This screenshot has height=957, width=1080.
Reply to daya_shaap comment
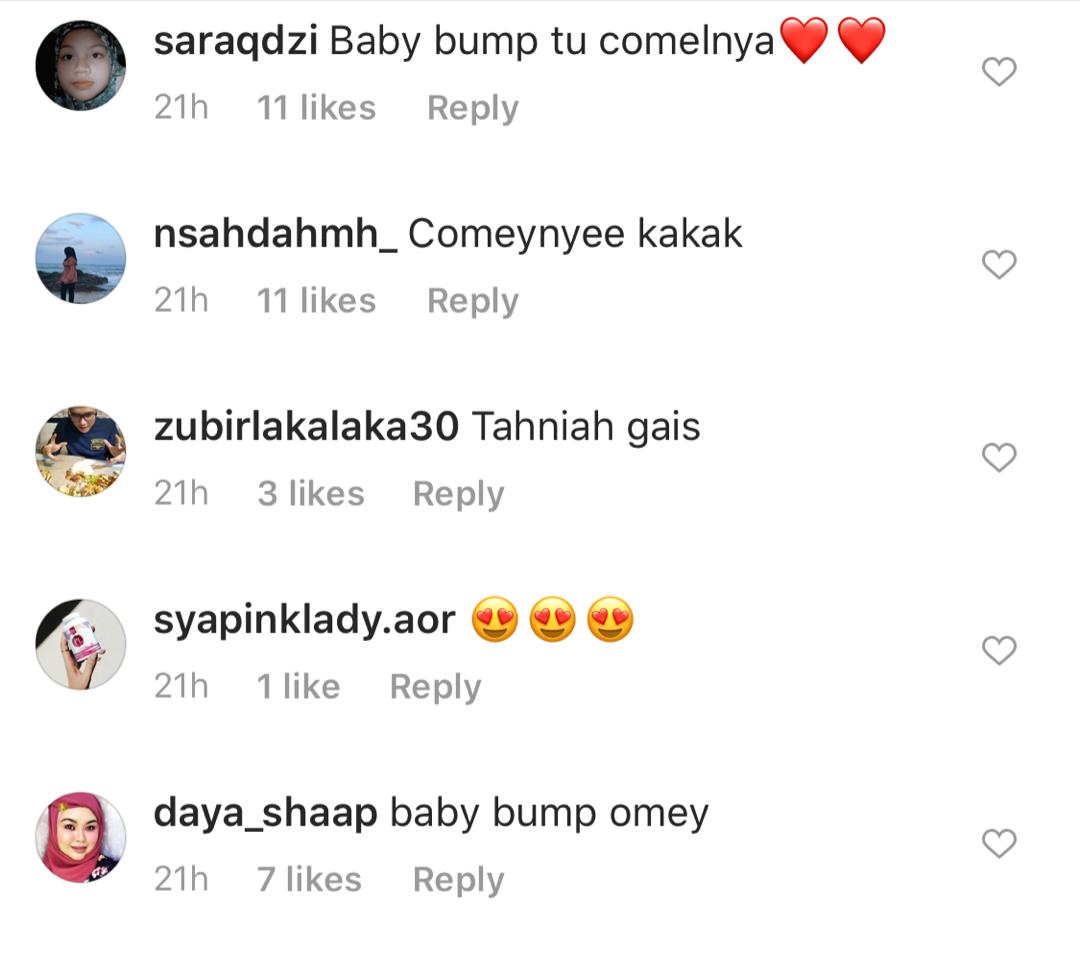click(x=459, y=880)
